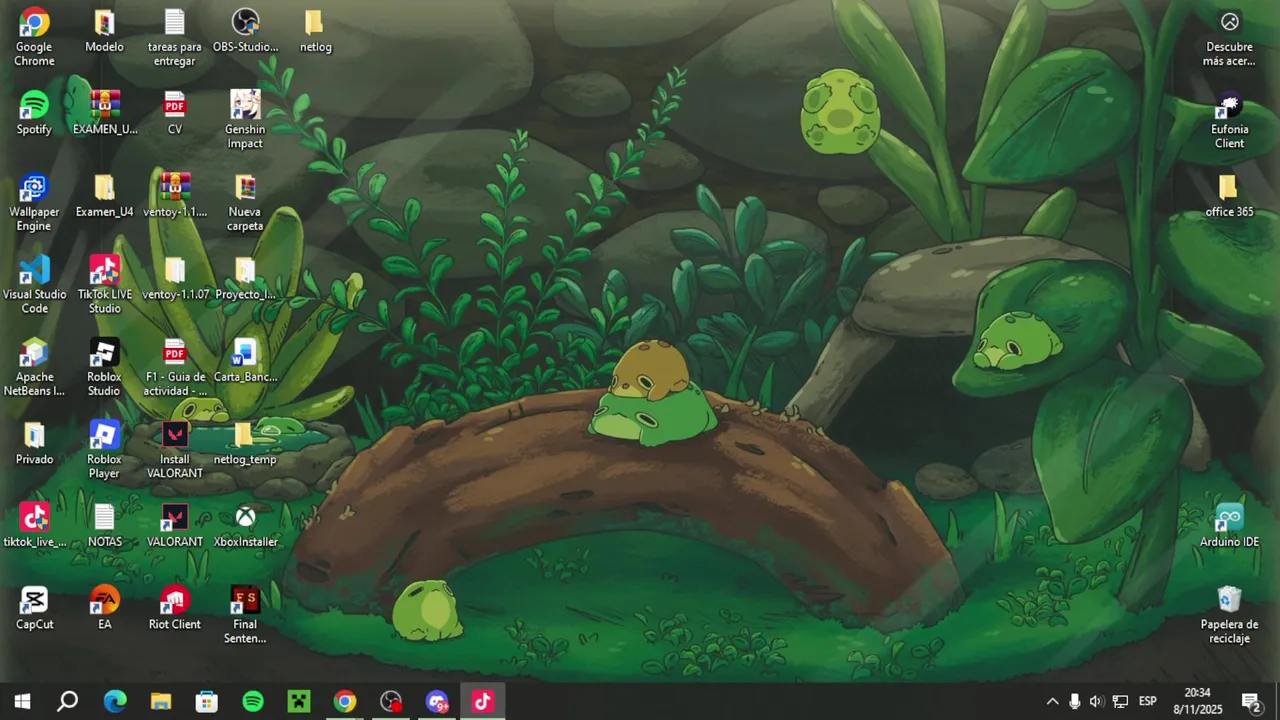This screenshot has height=720, width=1280.
Task: Select the NOTAS text file
Action: 104,525
